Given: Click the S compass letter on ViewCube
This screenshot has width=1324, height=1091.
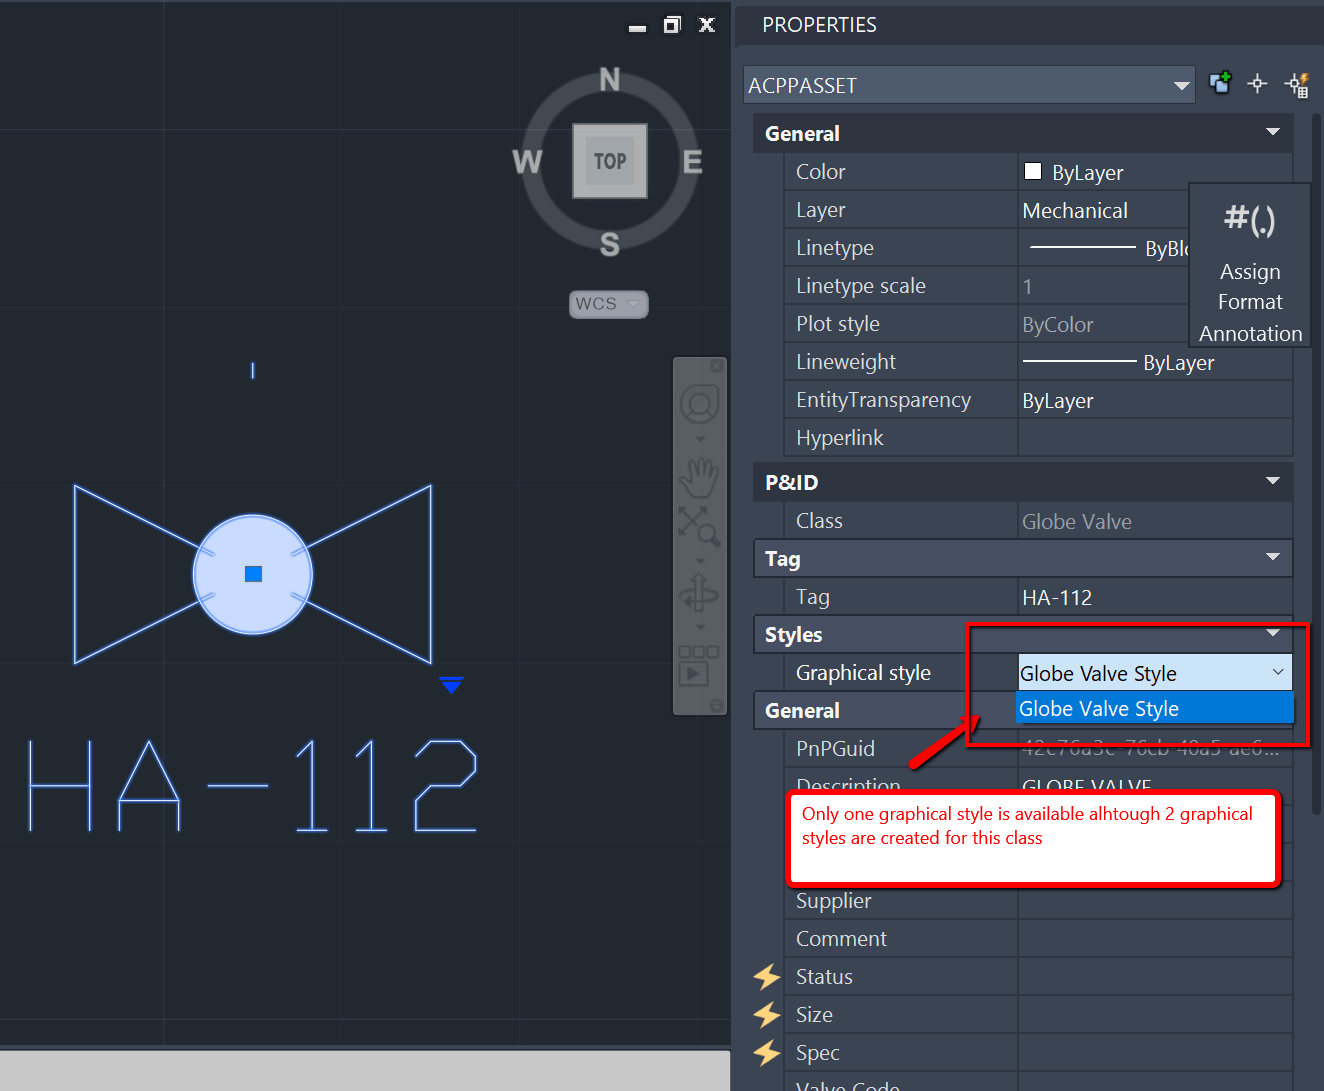Looking at the screenshot, I should click(610, 243).
